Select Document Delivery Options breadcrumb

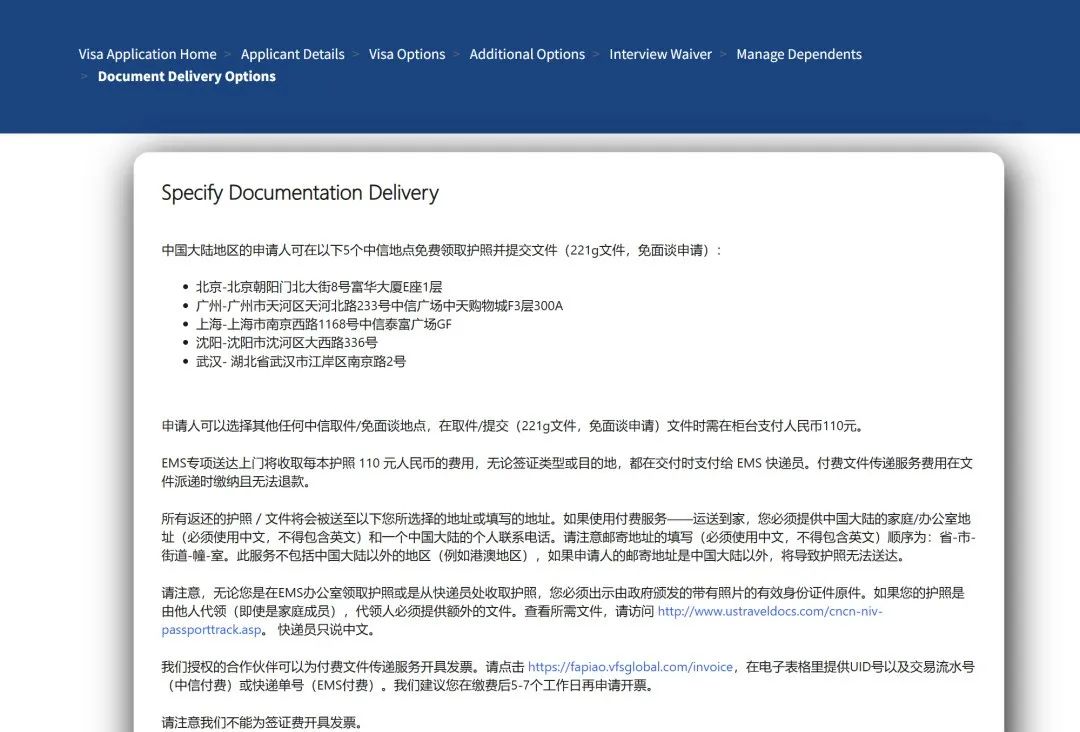pyautogui.click(x=187, y=76)
